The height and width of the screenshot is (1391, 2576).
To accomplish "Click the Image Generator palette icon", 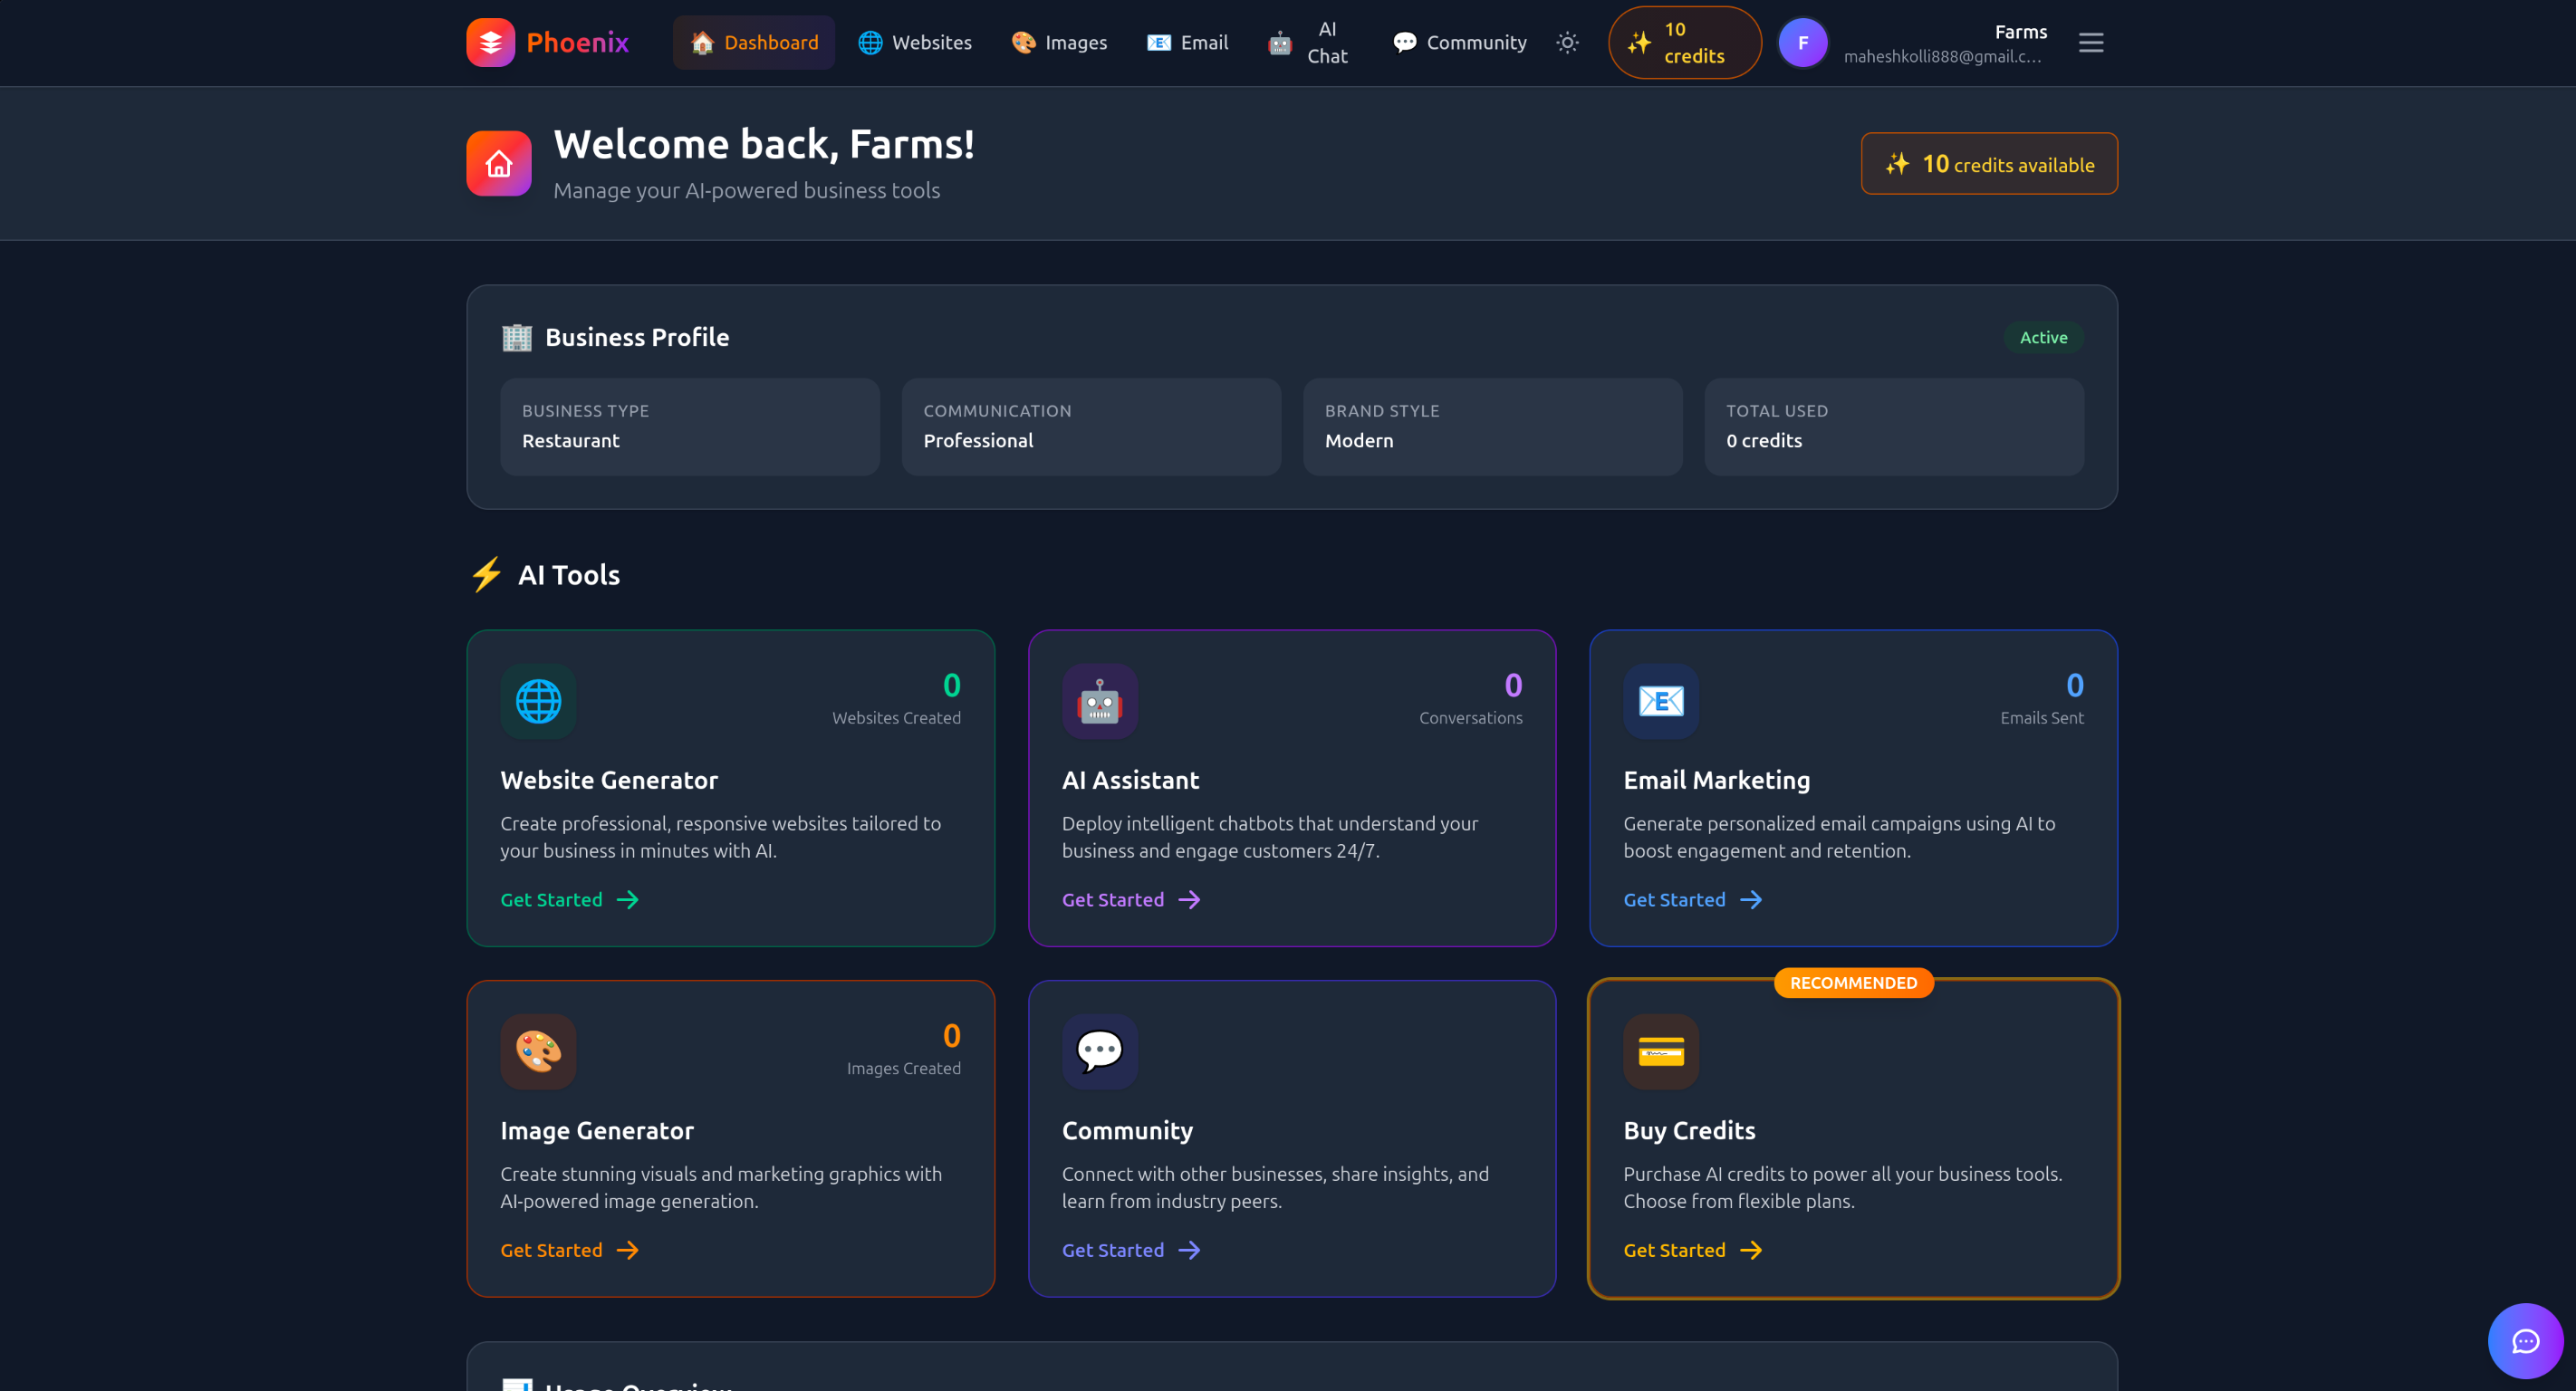I will coord(538,1051).
